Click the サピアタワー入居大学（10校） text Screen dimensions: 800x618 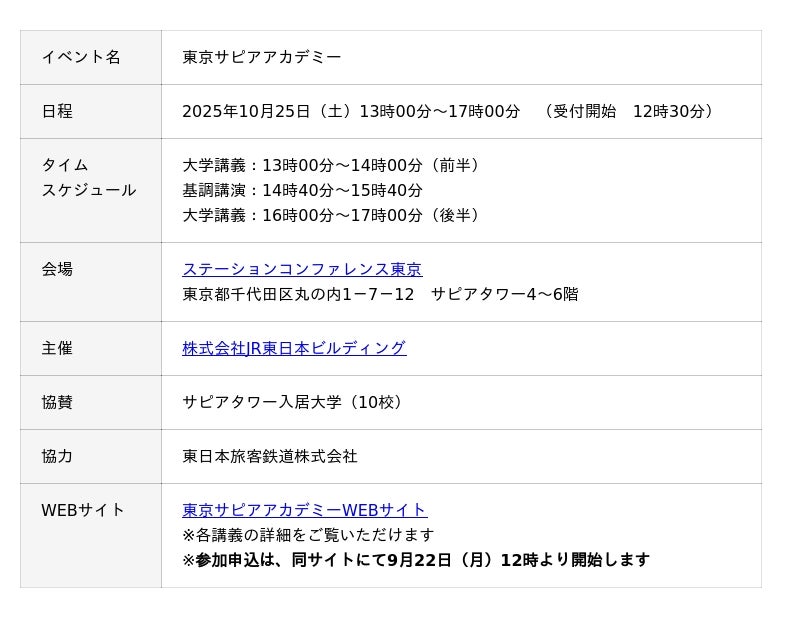coord(295,402)
